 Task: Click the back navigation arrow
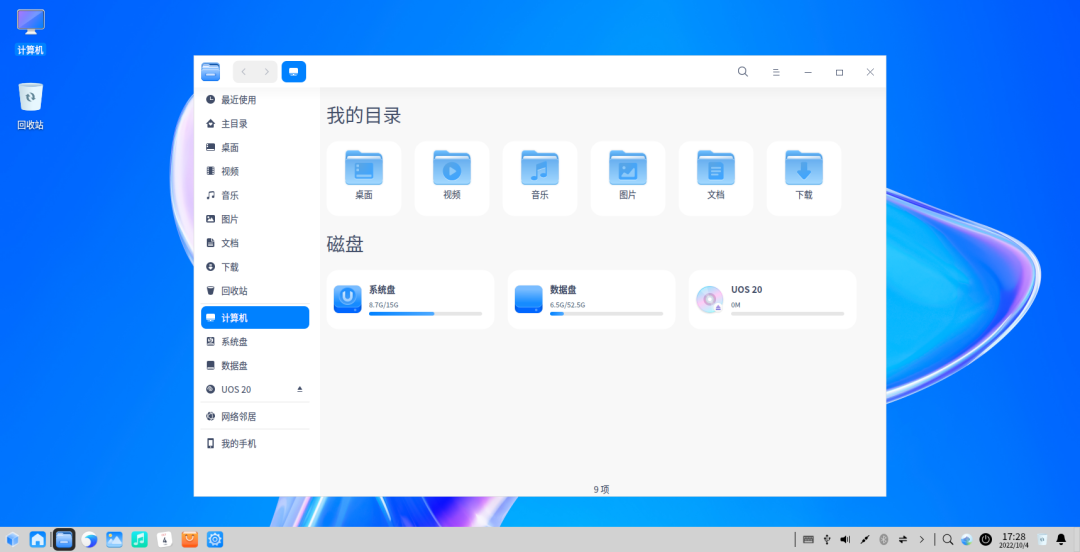[x=244, y=72]
